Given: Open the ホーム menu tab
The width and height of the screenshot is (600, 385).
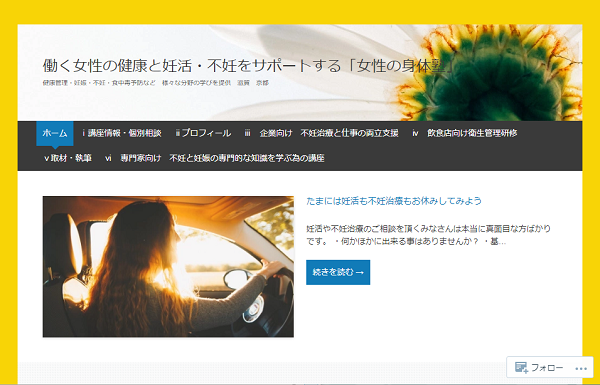Looking at the screenshot, I should click(55, 133).
